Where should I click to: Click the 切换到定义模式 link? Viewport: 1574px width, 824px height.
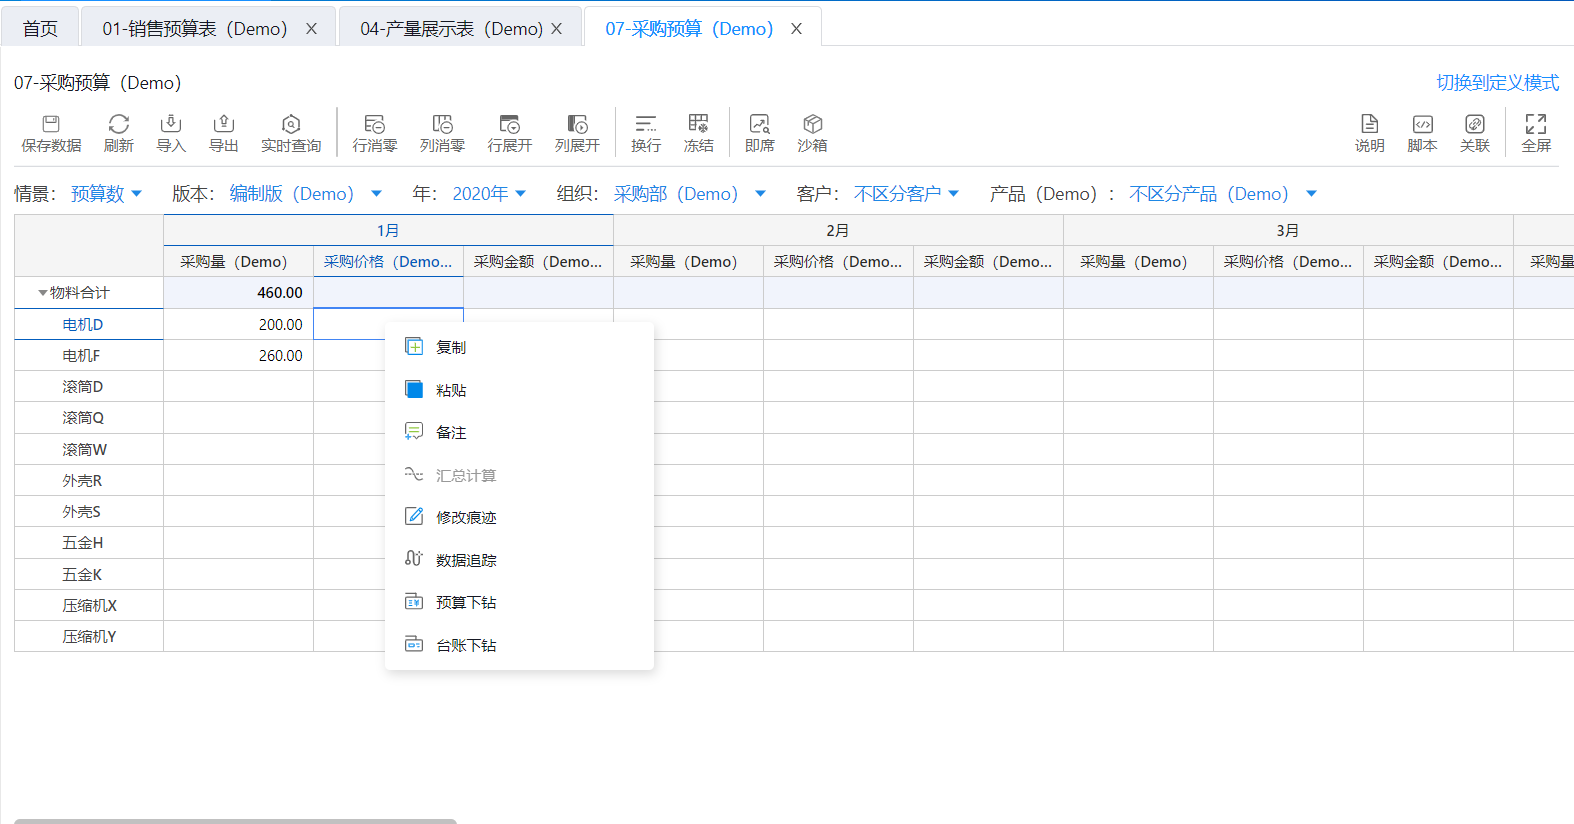tap(1497, 83)
